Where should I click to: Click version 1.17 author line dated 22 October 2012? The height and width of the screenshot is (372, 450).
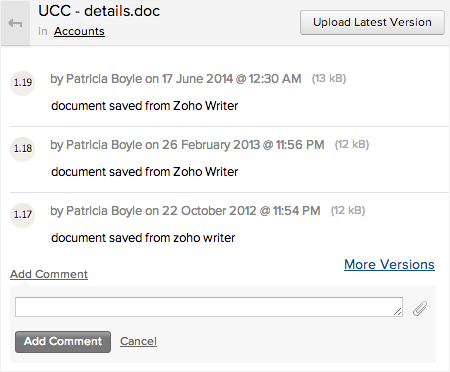tap(185, 211)
